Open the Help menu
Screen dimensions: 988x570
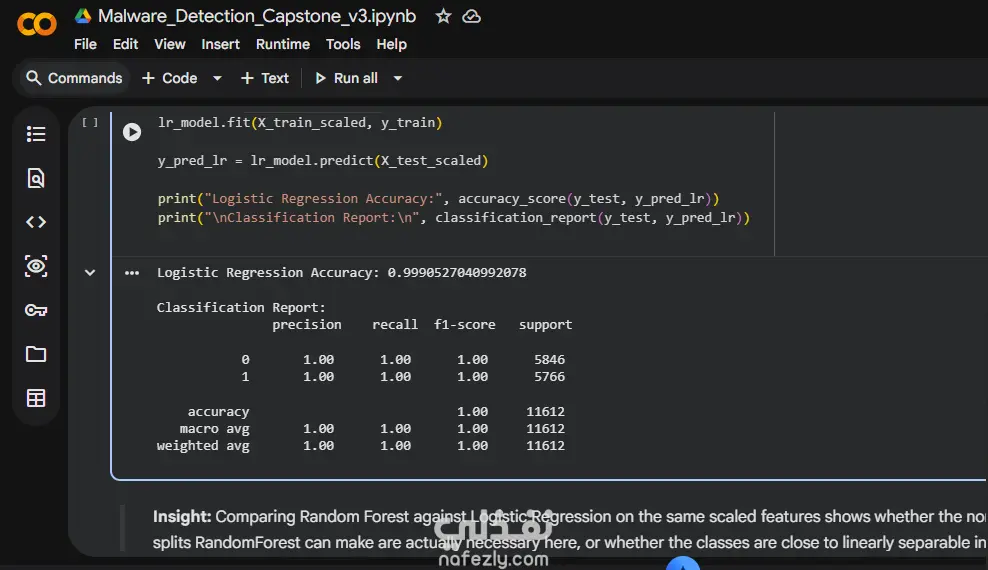coord(391,44)
